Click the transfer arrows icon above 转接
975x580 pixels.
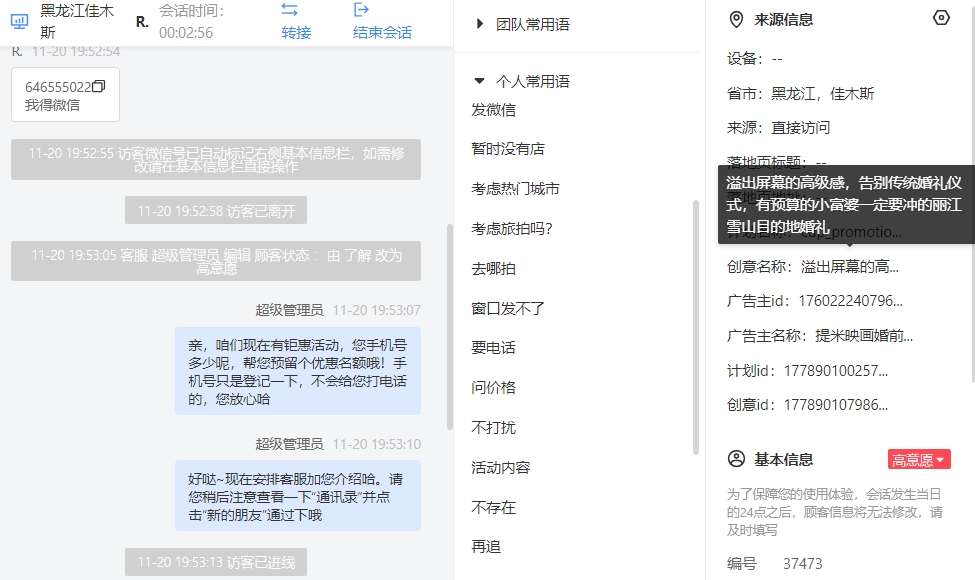pyautogui.click(x=289, y=10)
